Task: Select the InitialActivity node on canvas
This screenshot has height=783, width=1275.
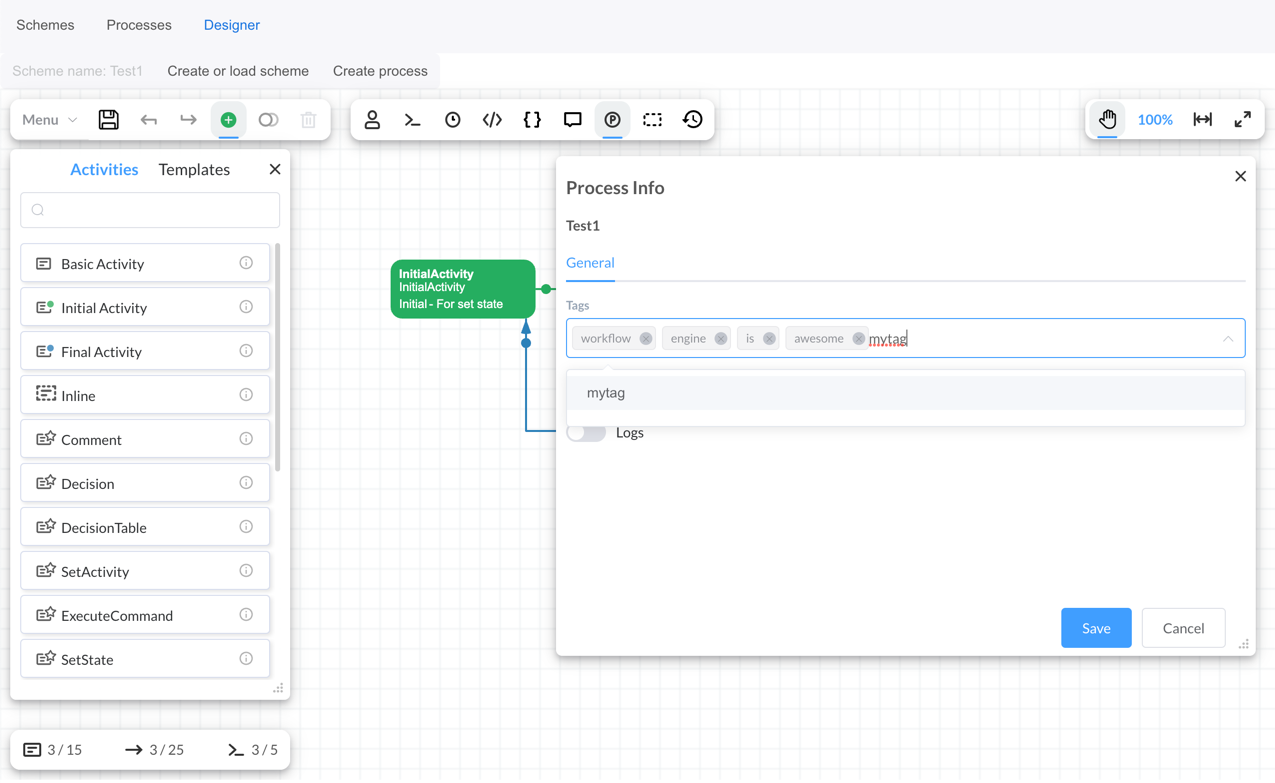Action: click(x=463, y=289)
